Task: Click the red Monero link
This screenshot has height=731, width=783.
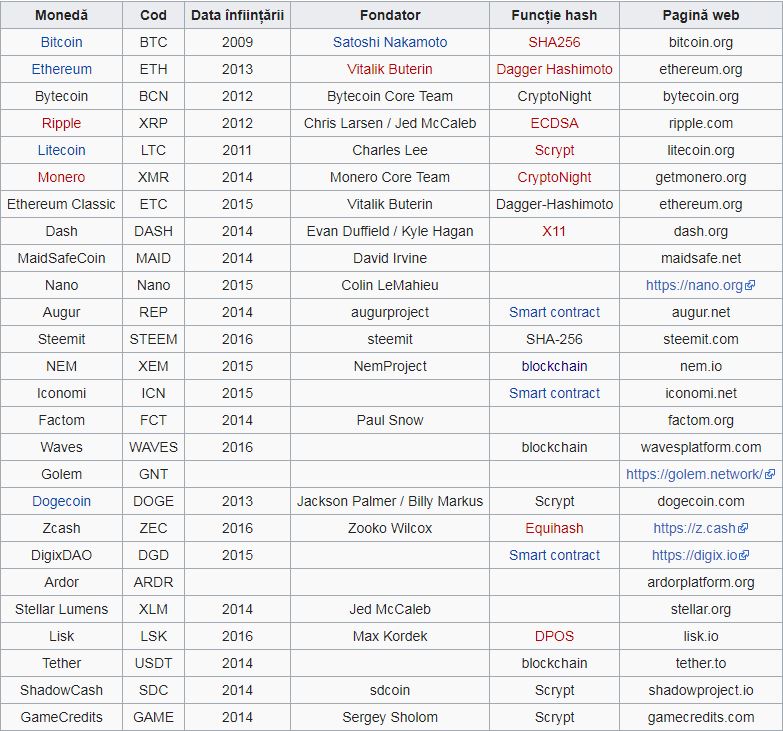Action: (x=61, y=178)
